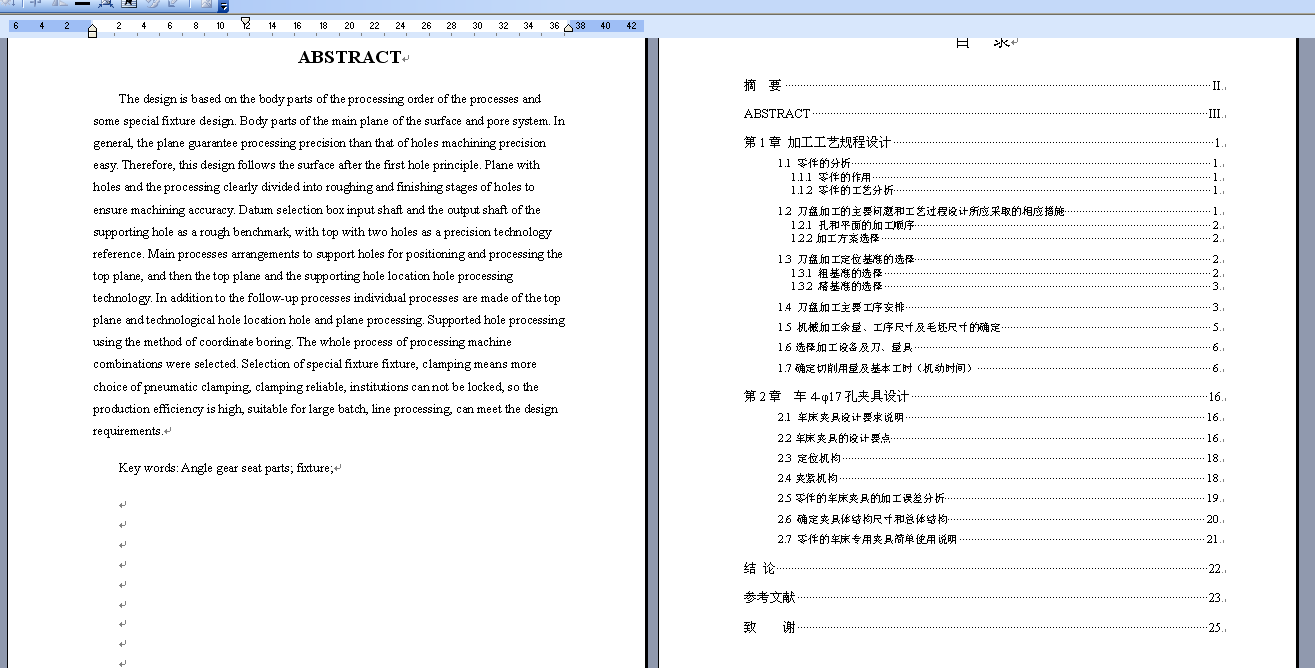
Task: Click the line starting 'some special fixture design'
Action: click(x=329, y=121)
